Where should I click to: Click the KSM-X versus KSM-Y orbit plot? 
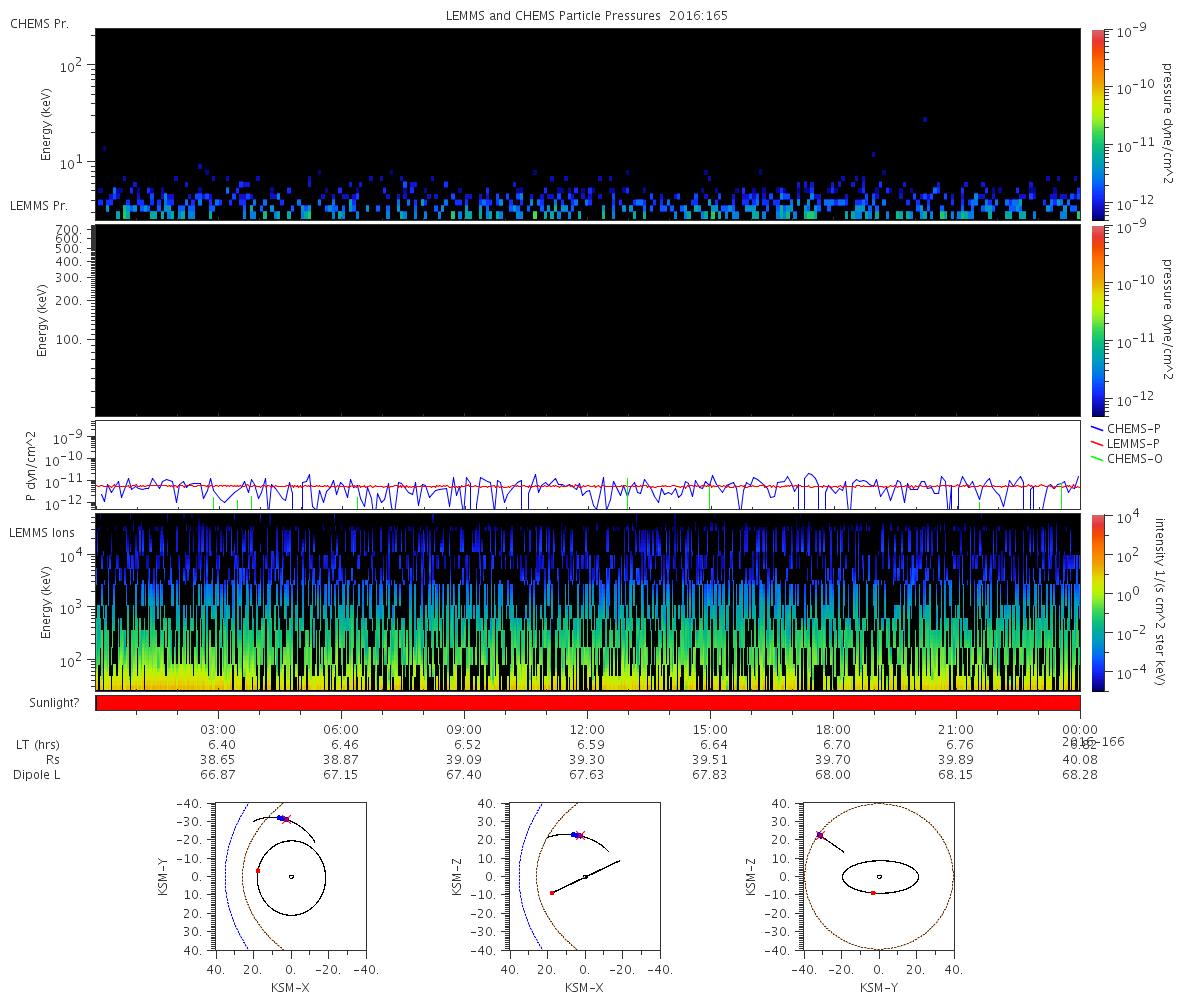tap(290, 875)
